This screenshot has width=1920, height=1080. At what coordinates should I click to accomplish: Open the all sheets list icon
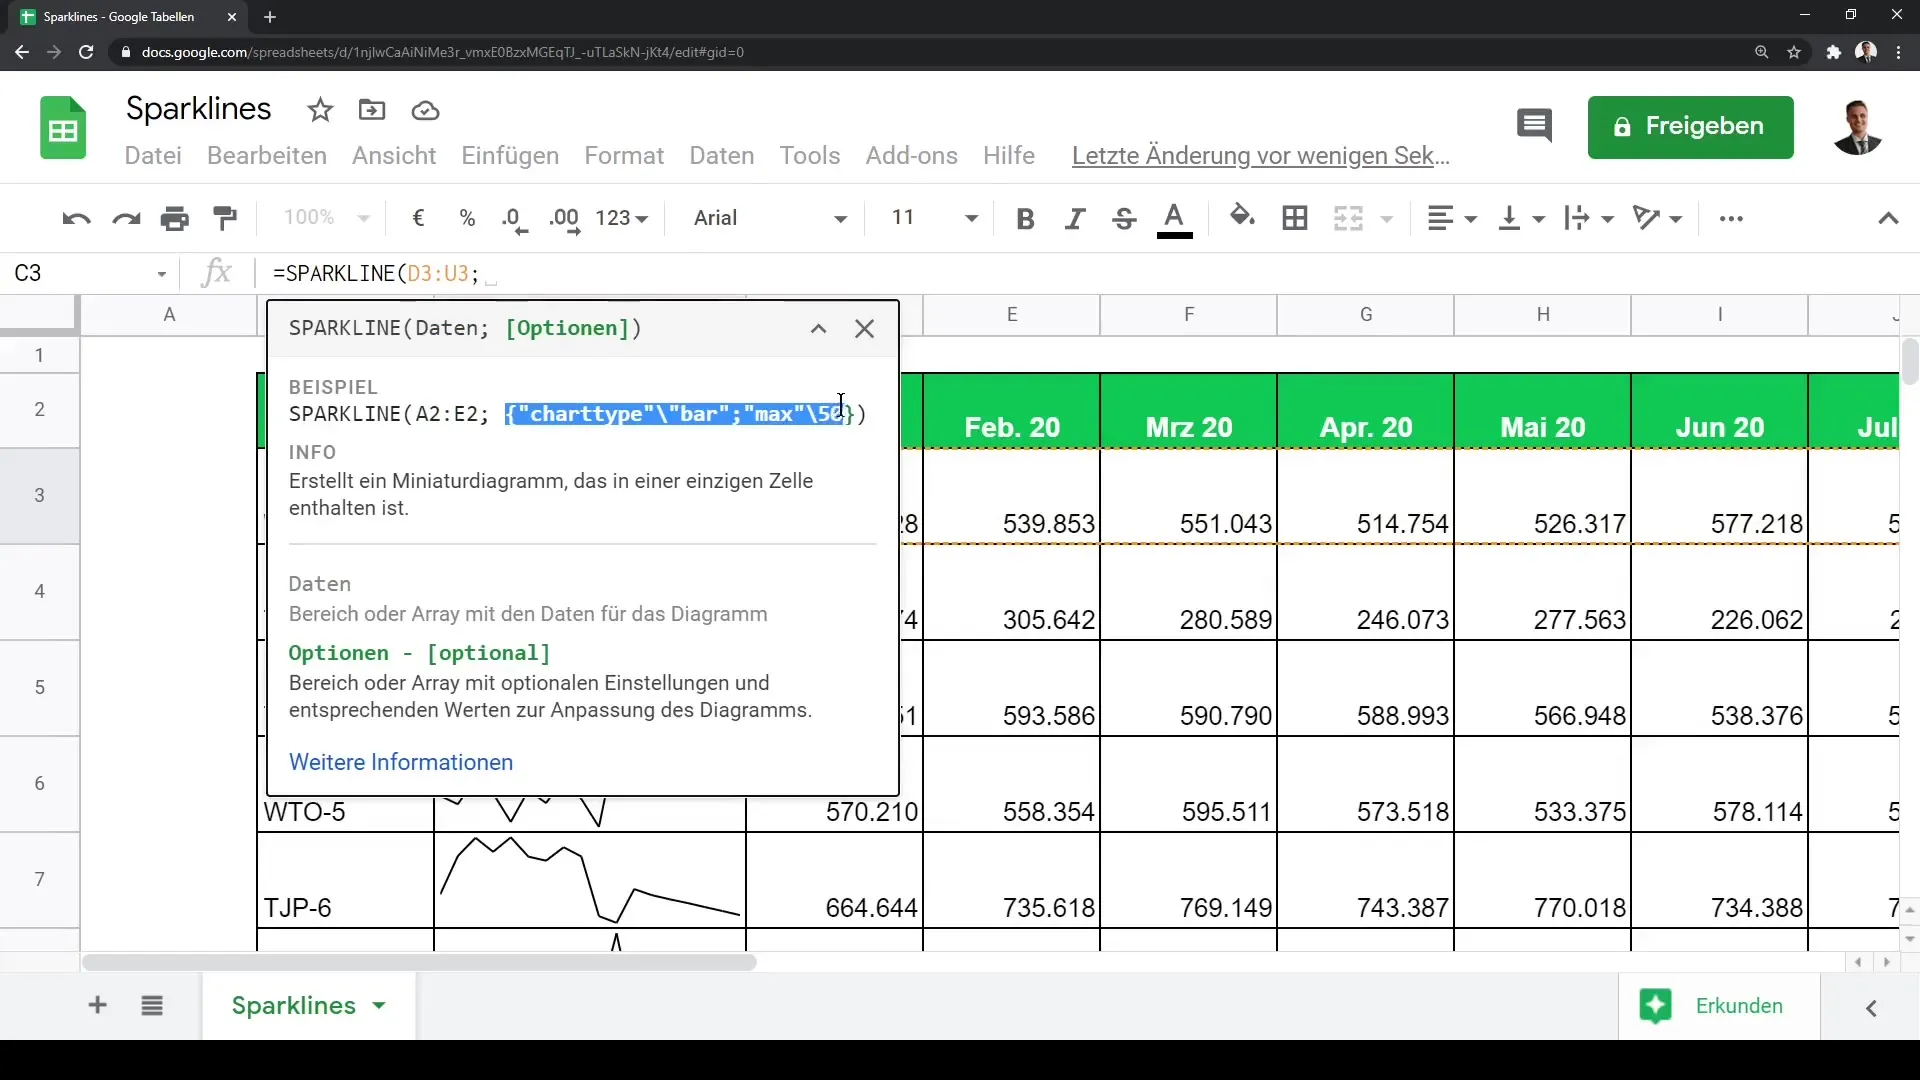click(x=152, y=1005)
